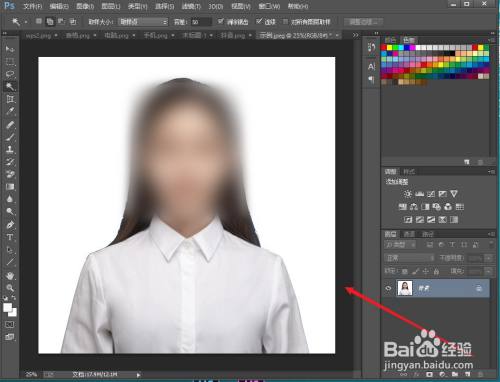Select the Blur tool
Viewport: 500px width, 382px height.
[x=10, y=199]
